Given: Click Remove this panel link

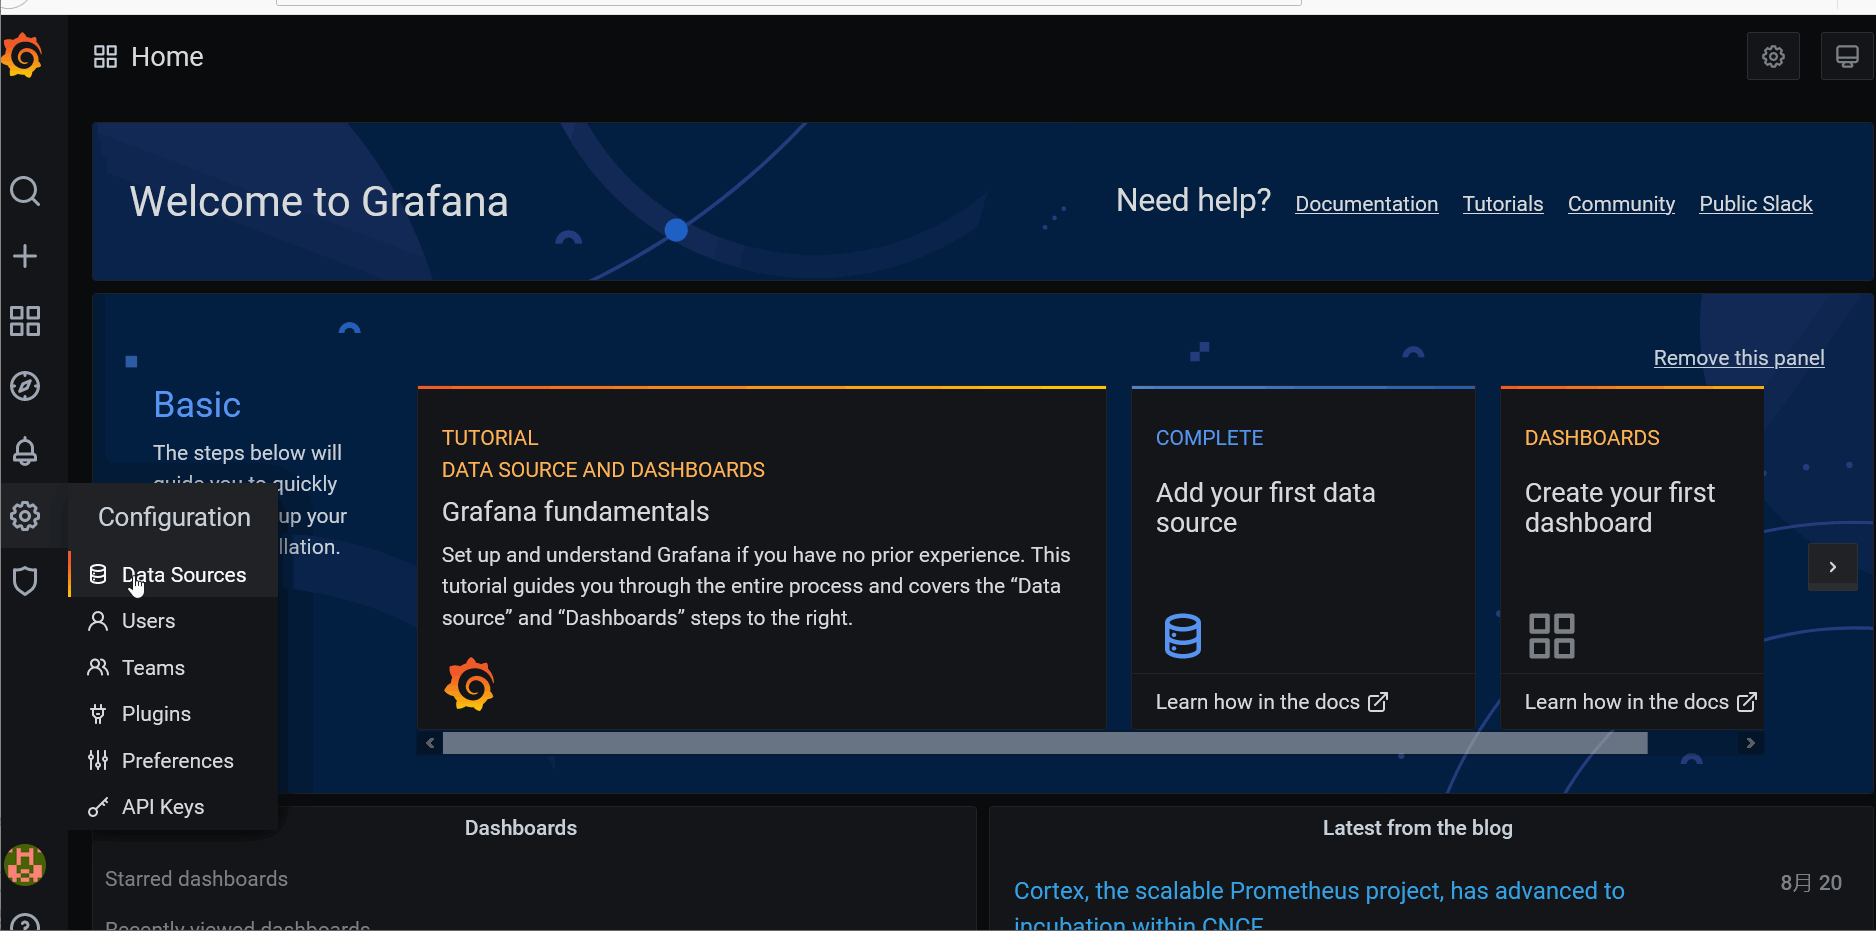Looking at the screenshot, I should tap(1739, 358).
